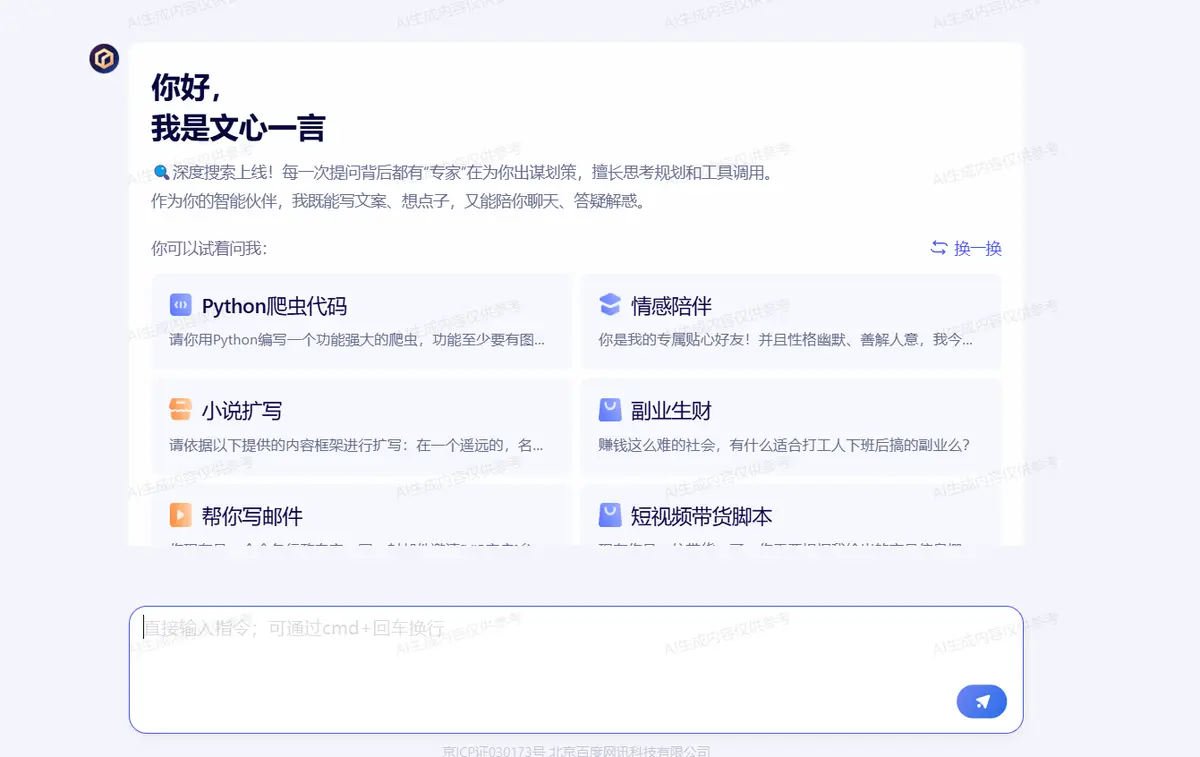Click the 副业生财 shopping bag icon
This screenshot has width=1200, height=757.
click(610, 410)
